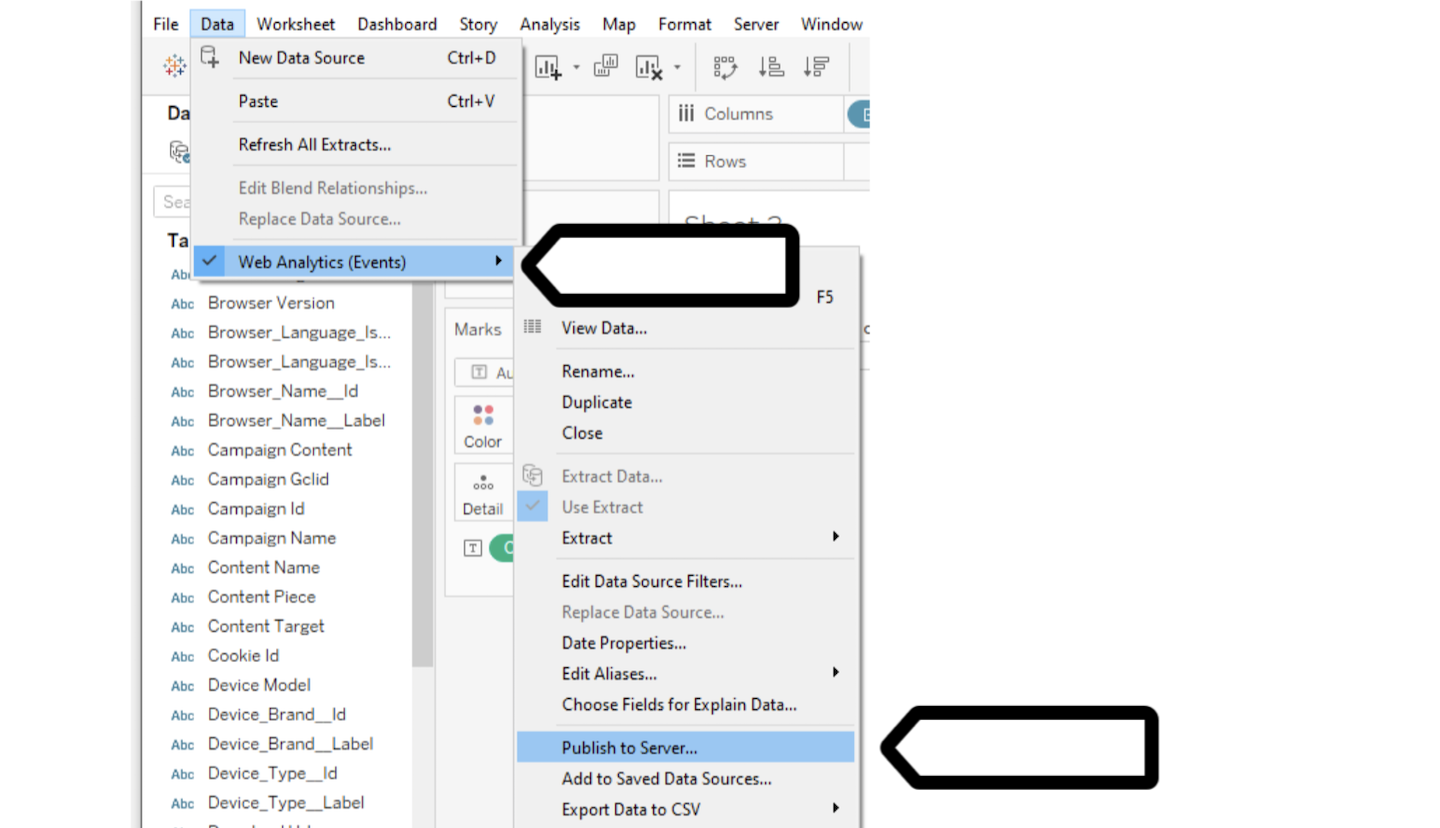Choose Paste in the Data menu
The width and height of the screenshot is (1440, 828).
click(x=357, y=101)
